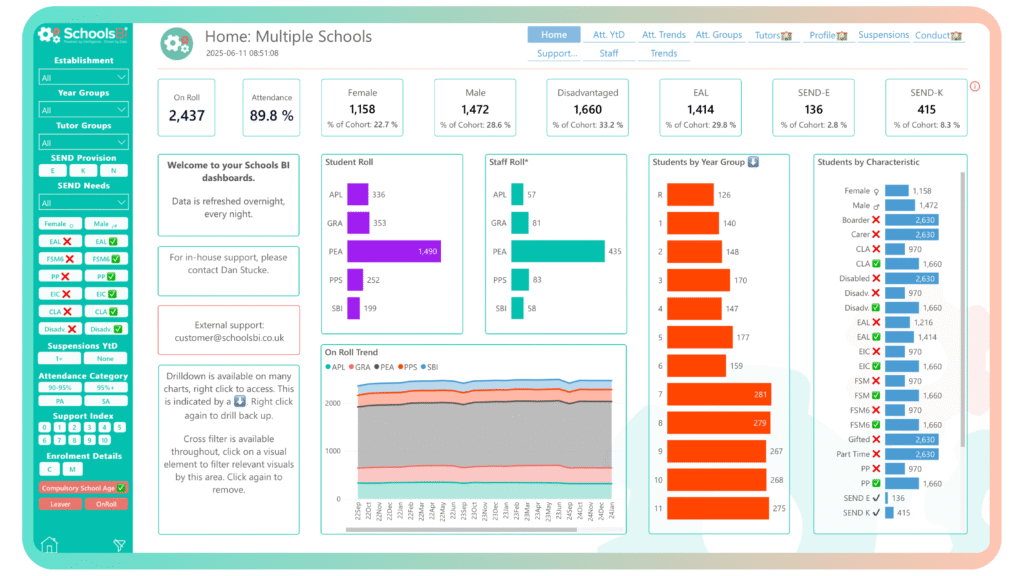The height and width of the screenshot is (576, 1024).
Task: Filter by PA attendance category
Action: [60, 400]
